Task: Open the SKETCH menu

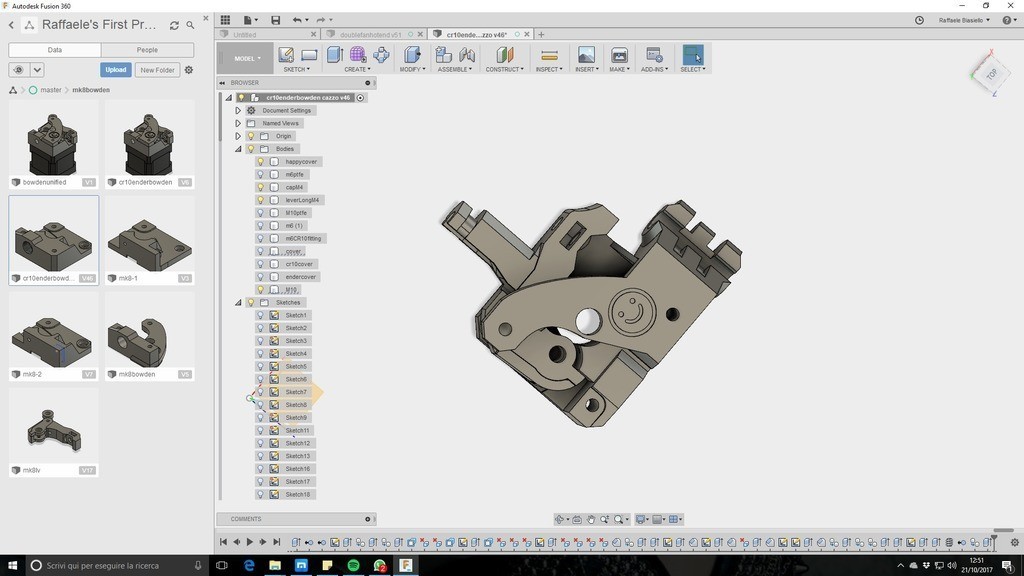Action: (296, 69)
